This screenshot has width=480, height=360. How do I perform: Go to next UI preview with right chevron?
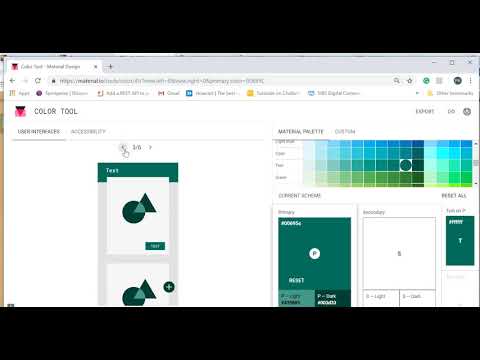pyautogui.click(x=150, y=147)
